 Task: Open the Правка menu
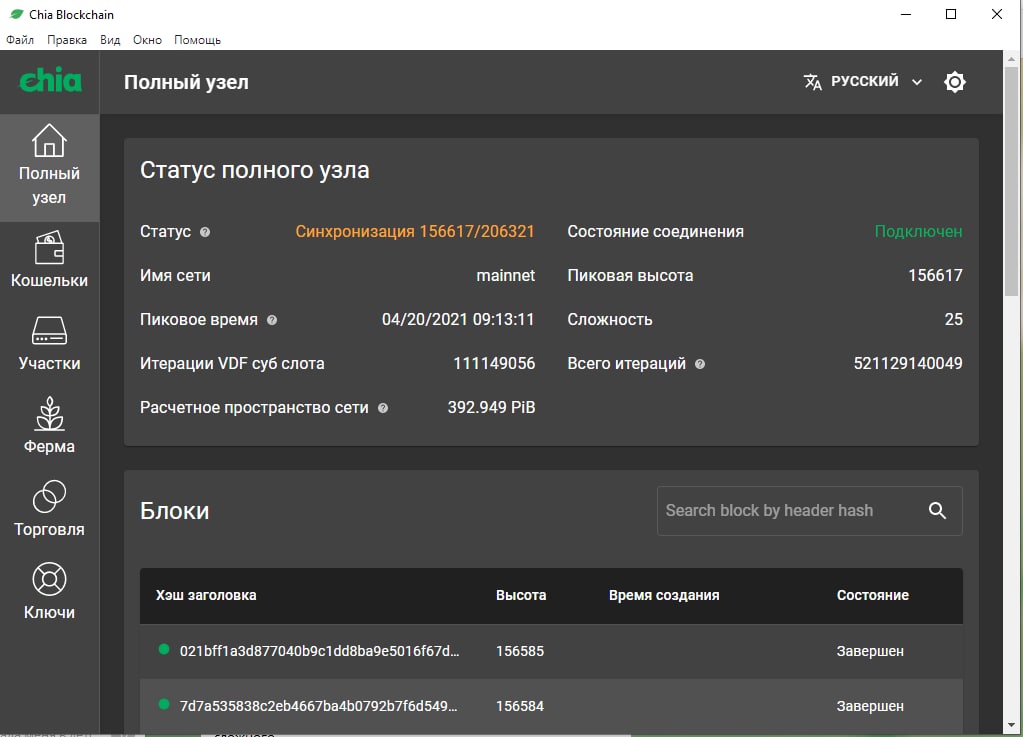pyautogui.click(x=67, y=40)
